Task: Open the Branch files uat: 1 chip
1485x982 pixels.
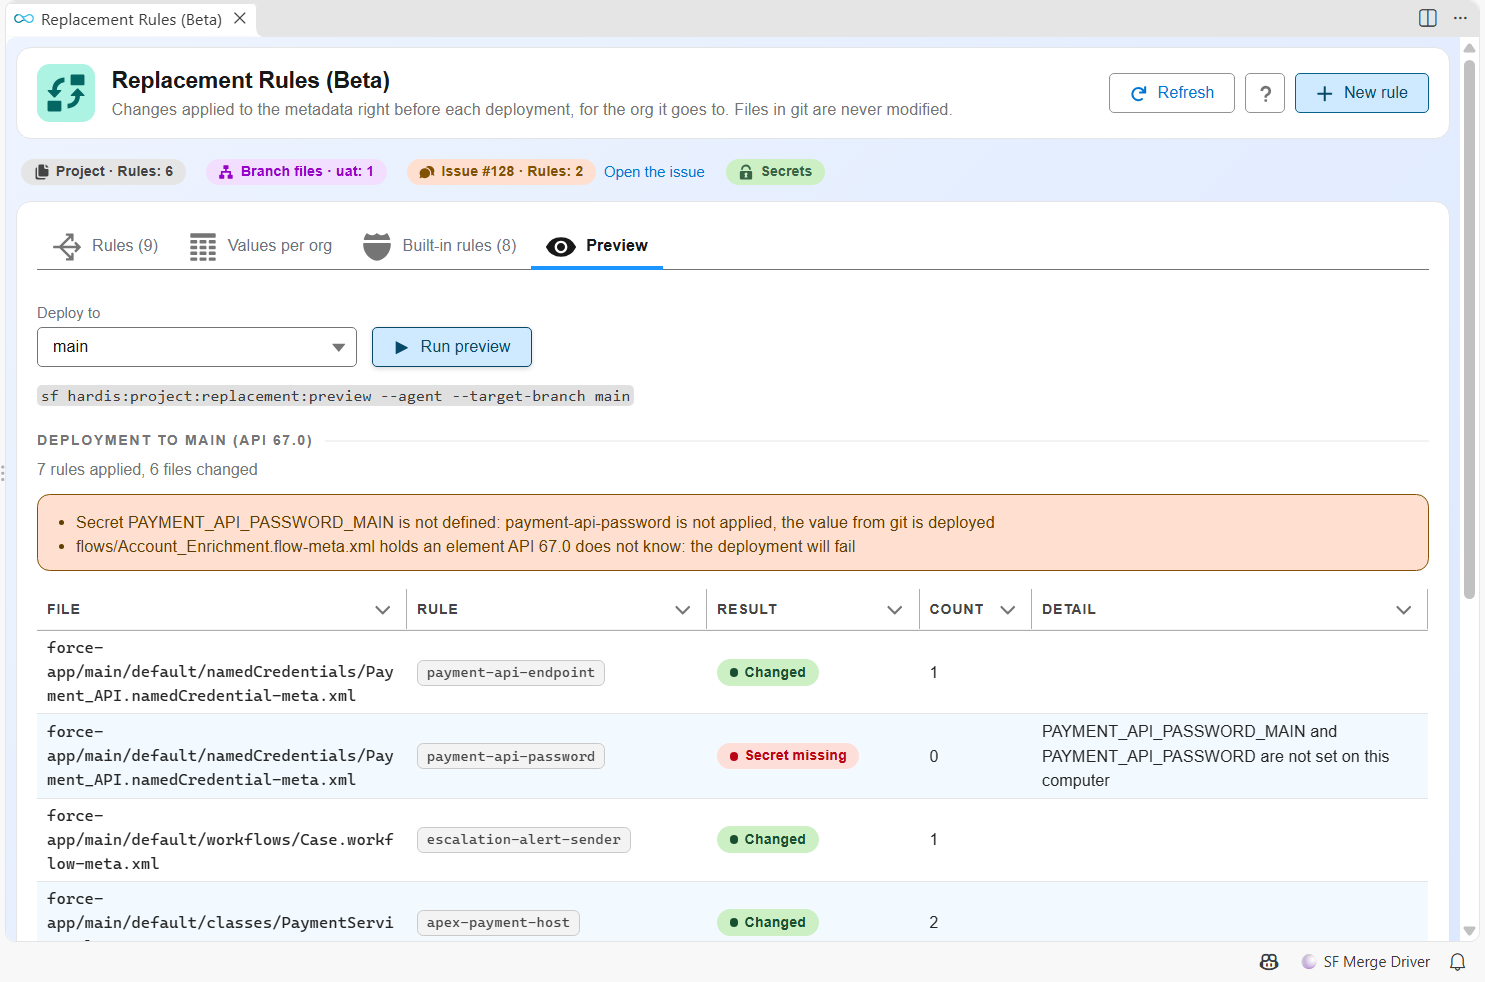Action: click(x=296, y=172)
